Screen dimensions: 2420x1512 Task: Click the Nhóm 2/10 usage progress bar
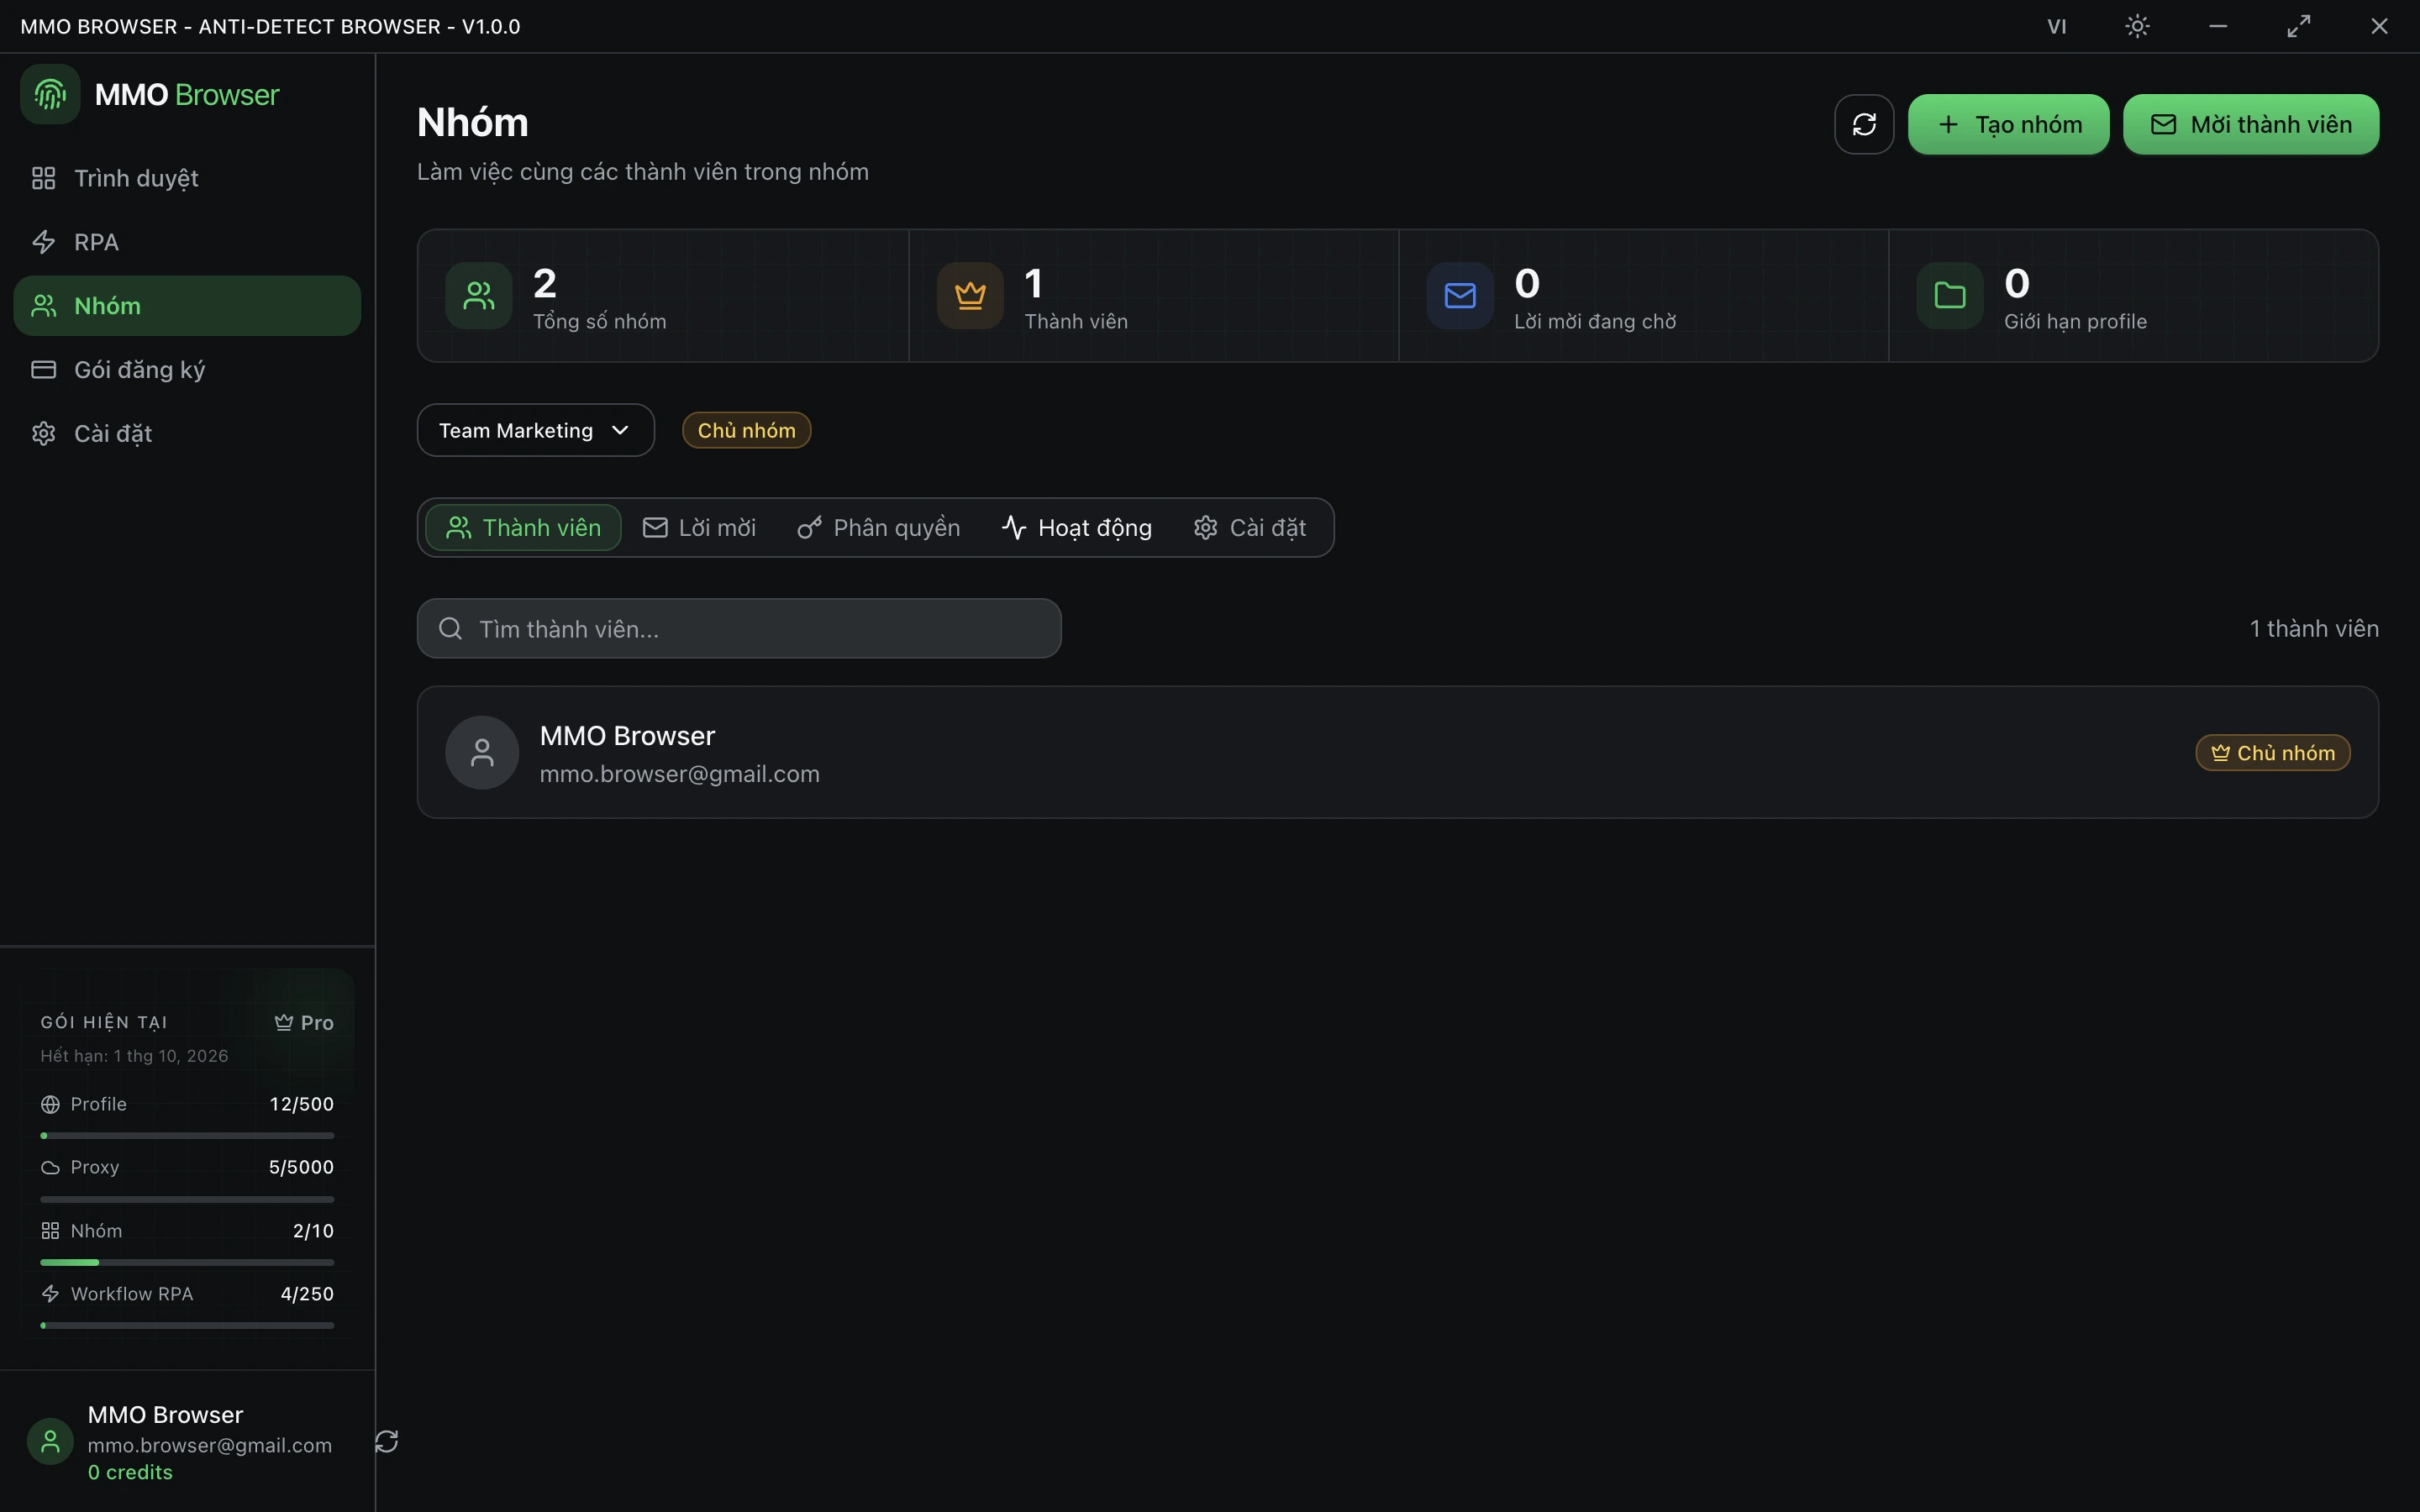(187, 1262)
